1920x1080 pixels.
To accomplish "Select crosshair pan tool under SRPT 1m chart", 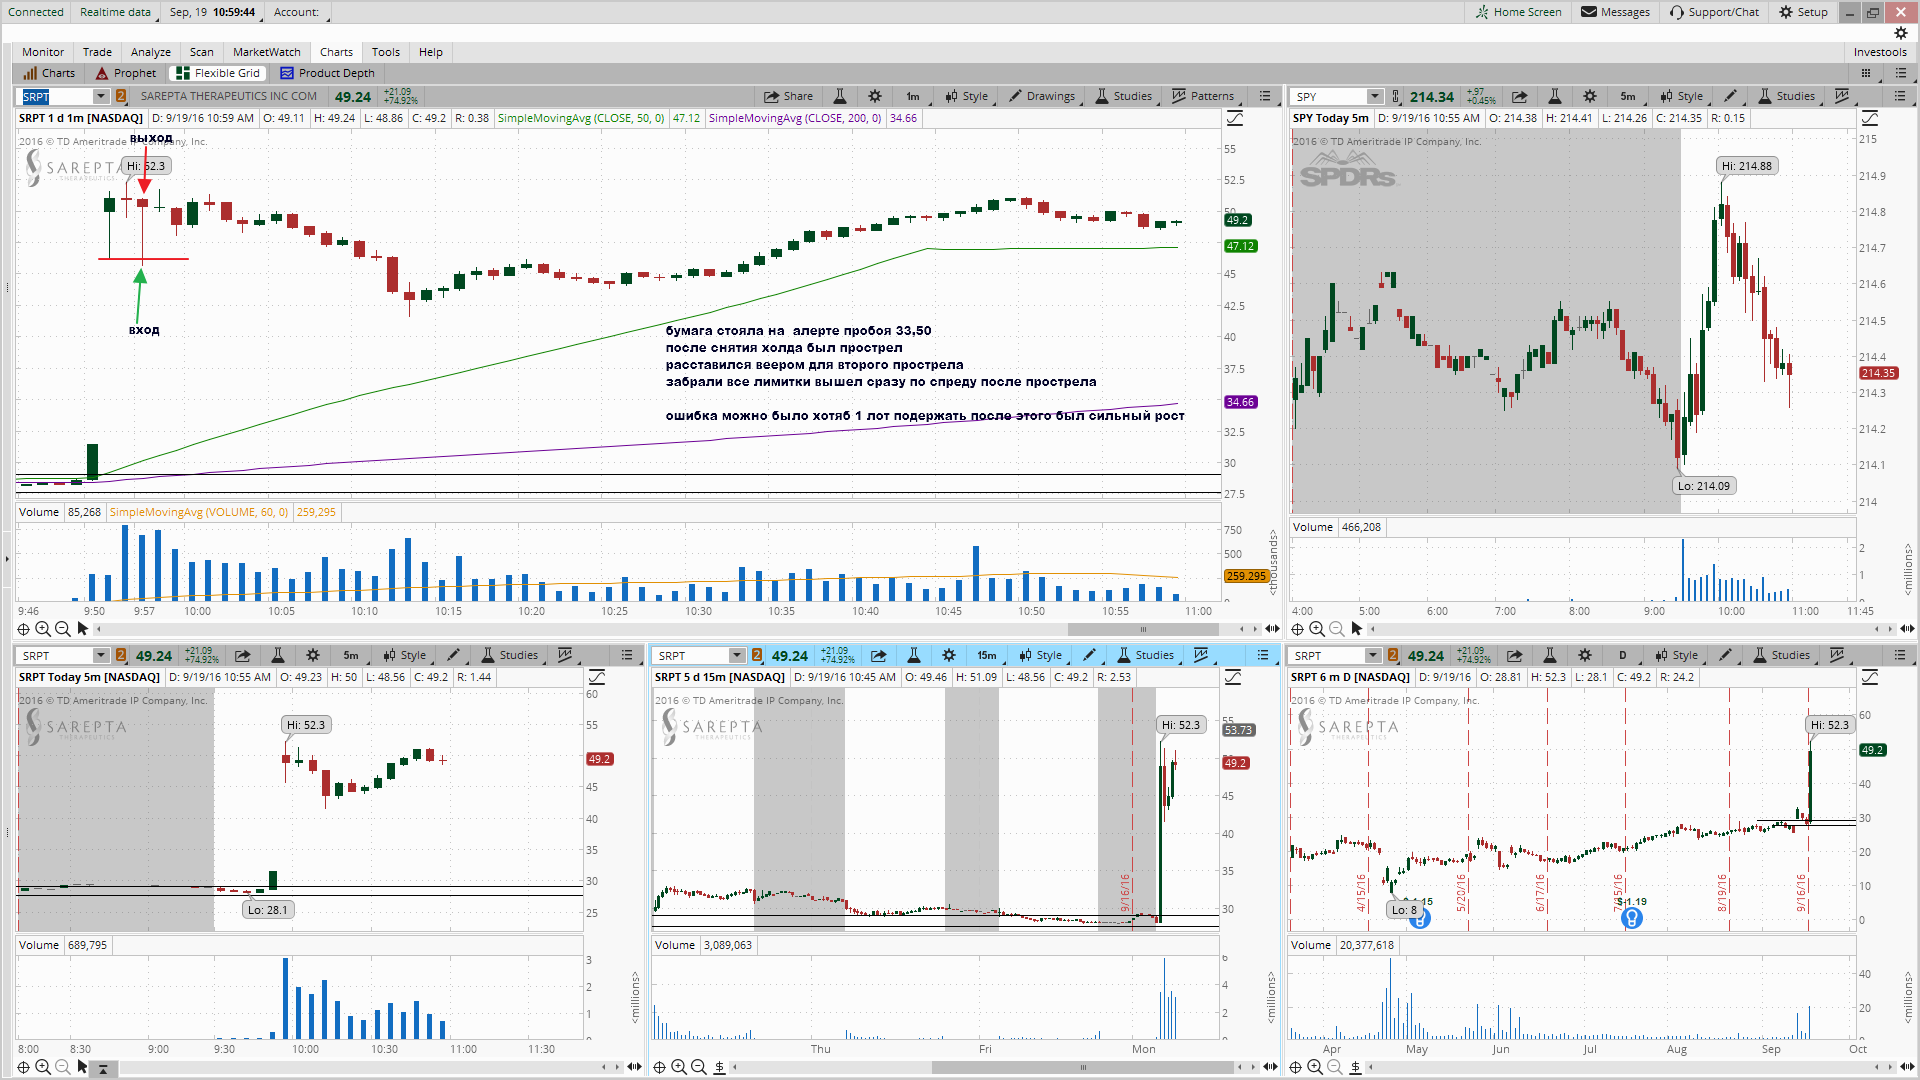I will click(23, 629).
